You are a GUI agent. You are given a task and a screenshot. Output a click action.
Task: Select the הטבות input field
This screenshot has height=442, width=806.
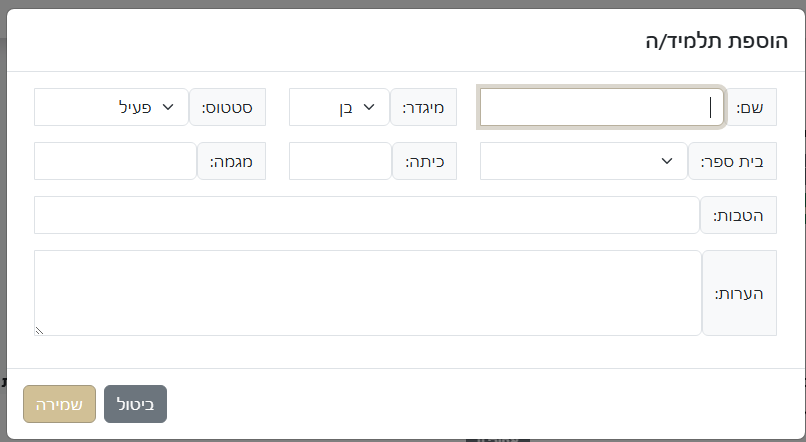pos(366,215)
